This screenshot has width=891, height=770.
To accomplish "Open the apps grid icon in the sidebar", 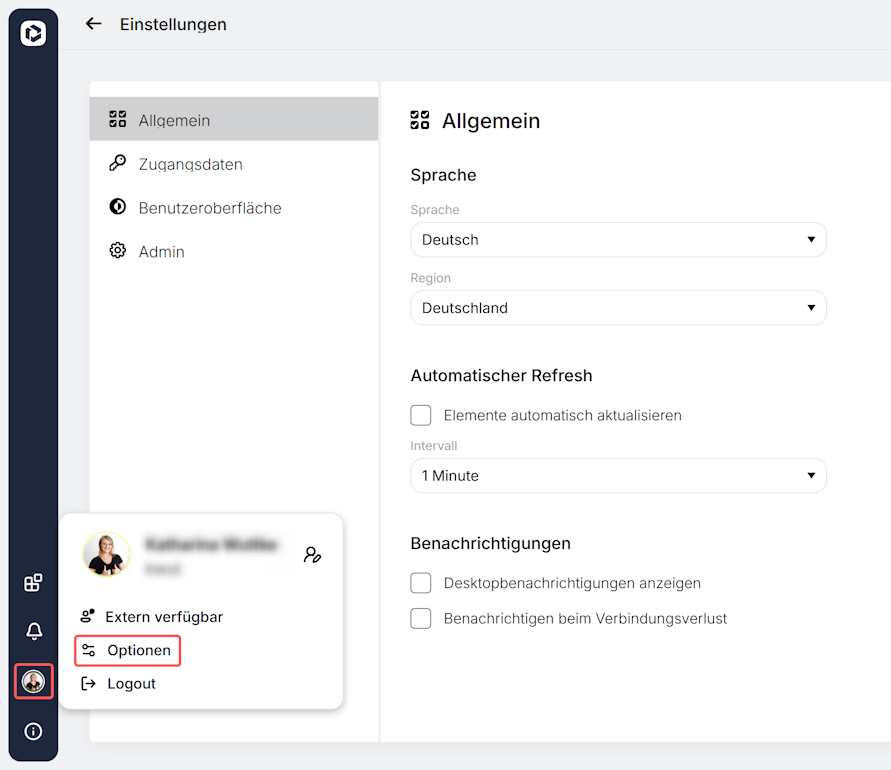I will pos(33,583).
